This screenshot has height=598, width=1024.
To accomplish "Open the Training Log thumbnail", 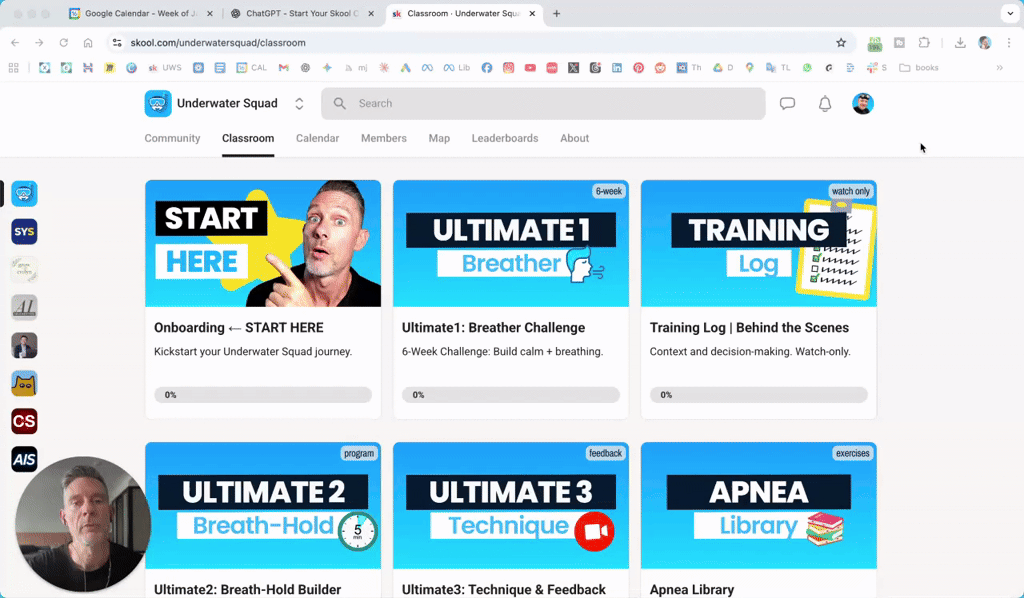I will (x=759, y=244).
